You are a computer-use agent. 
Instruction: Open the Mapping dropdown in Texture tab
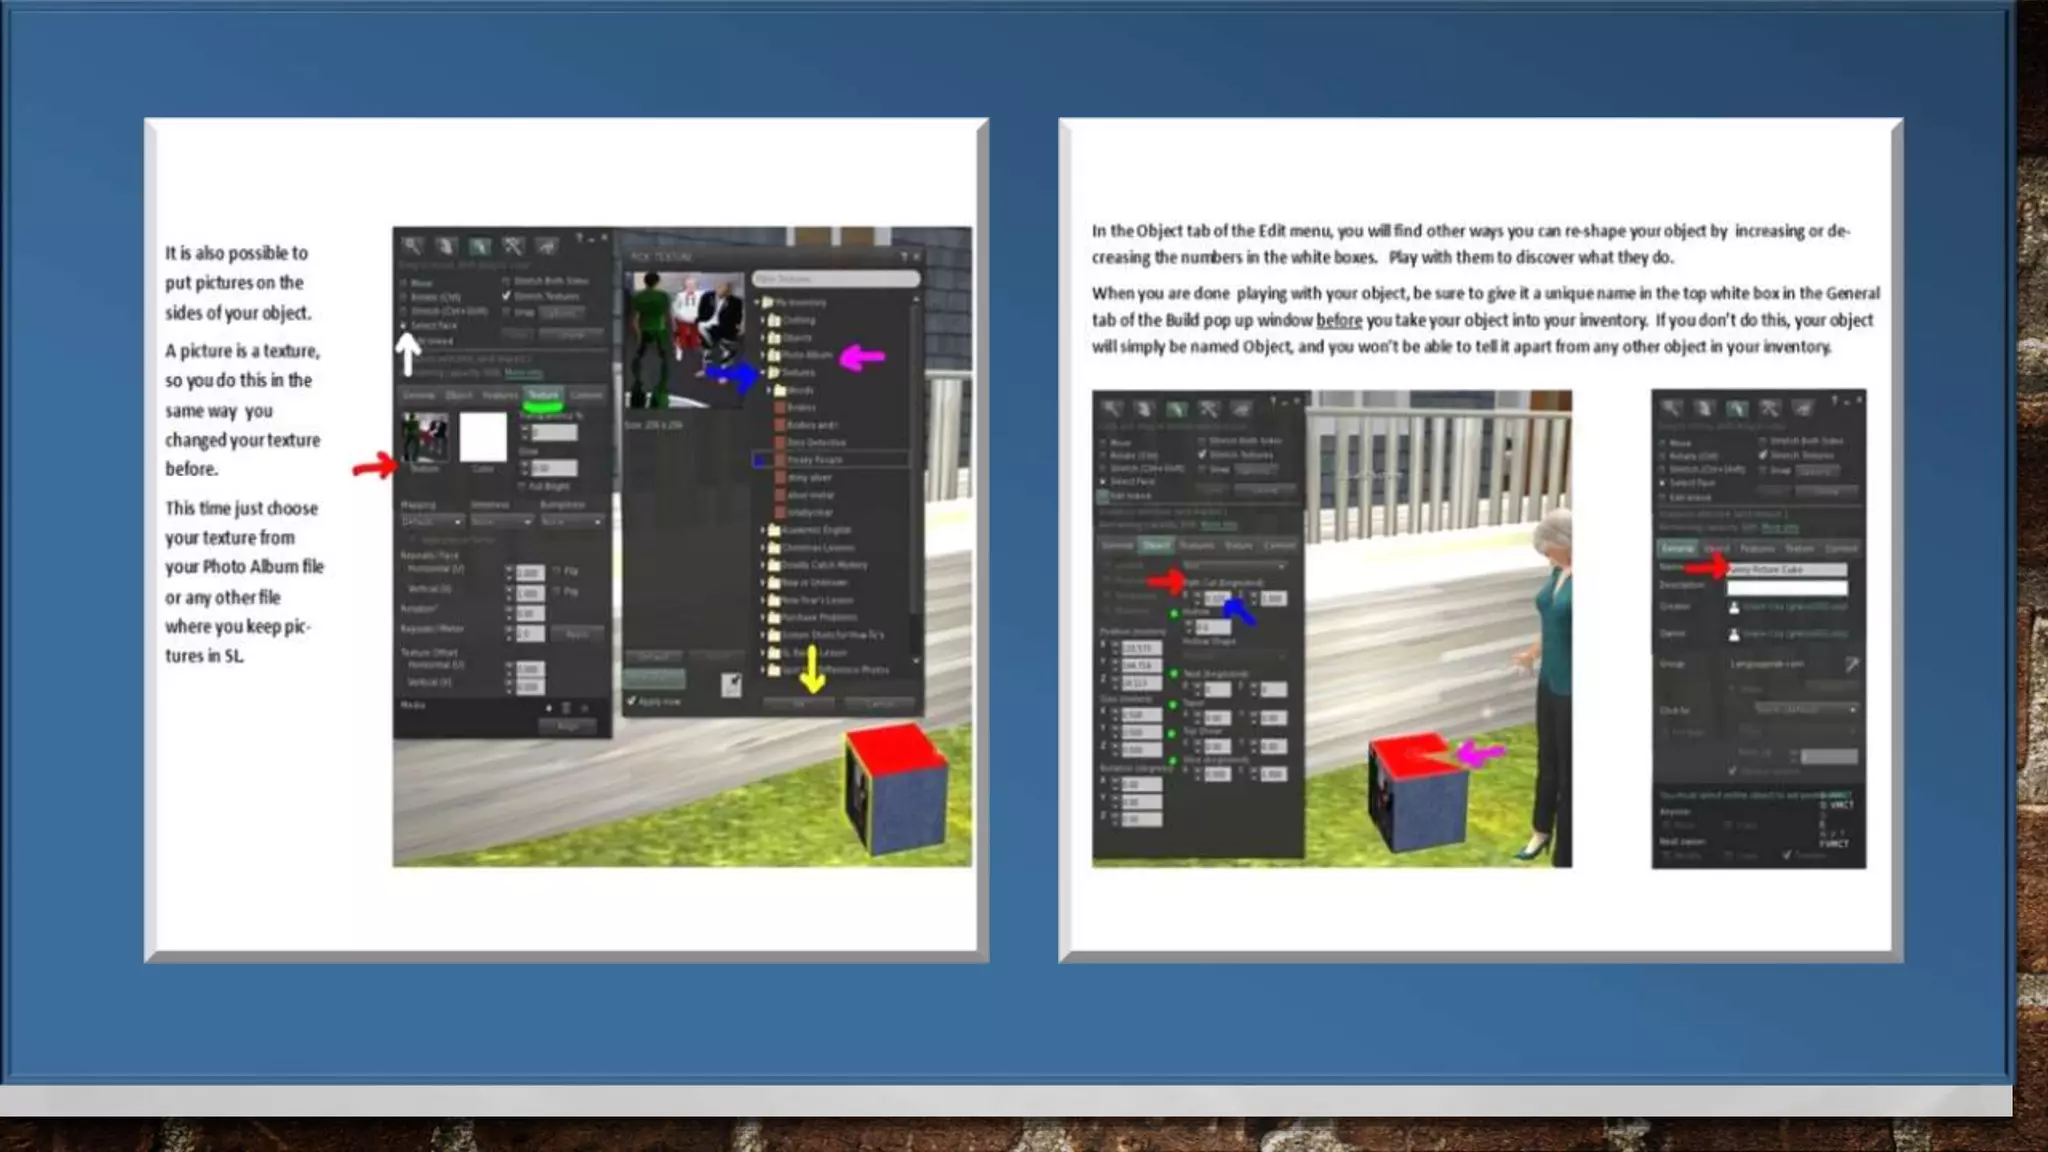(x=432, y=522)
